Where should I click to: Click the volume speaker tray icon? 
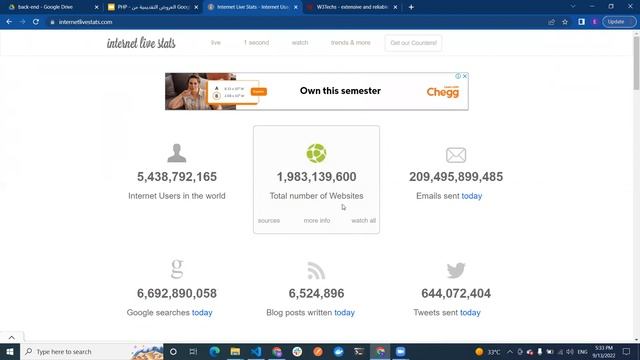570,351
